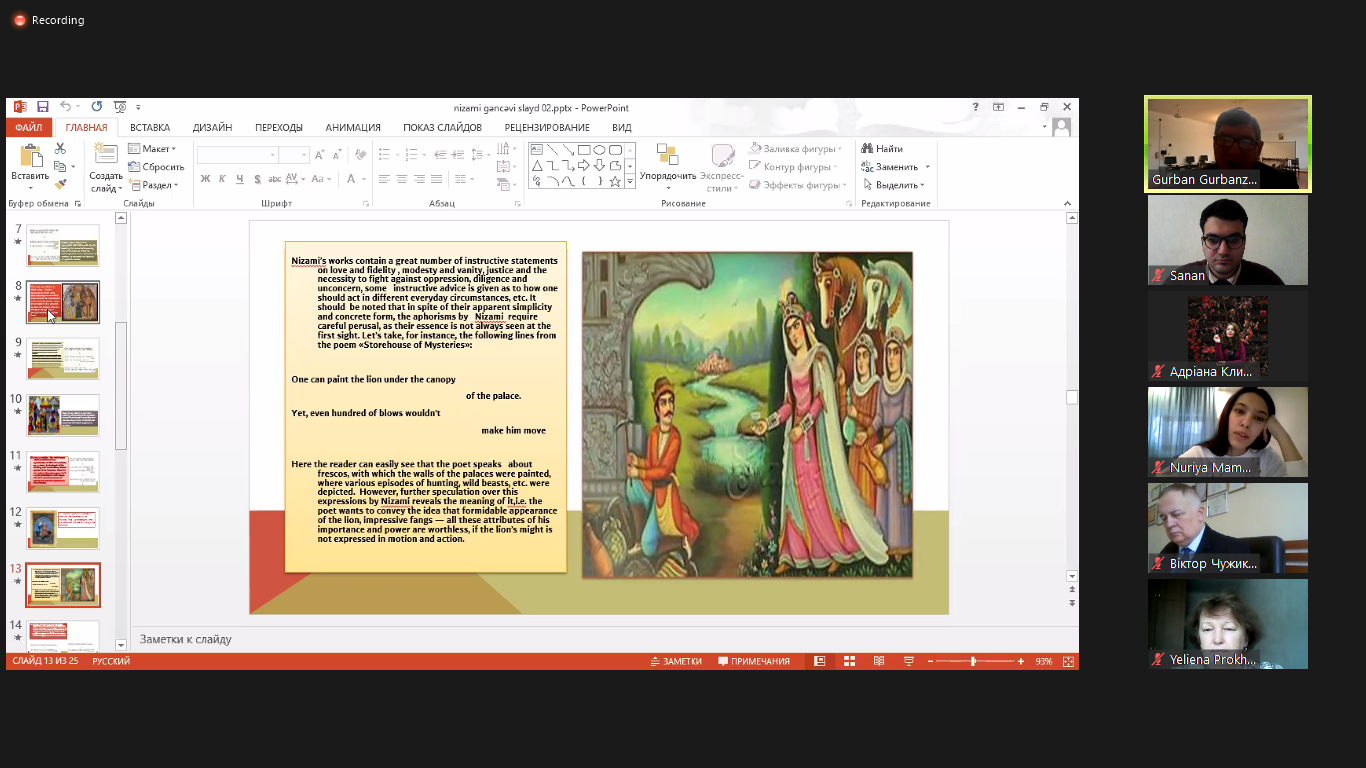Screen dimensions: 1366x768
Task: Click the Cut scissors icon
Action: (x=60, y=148)
